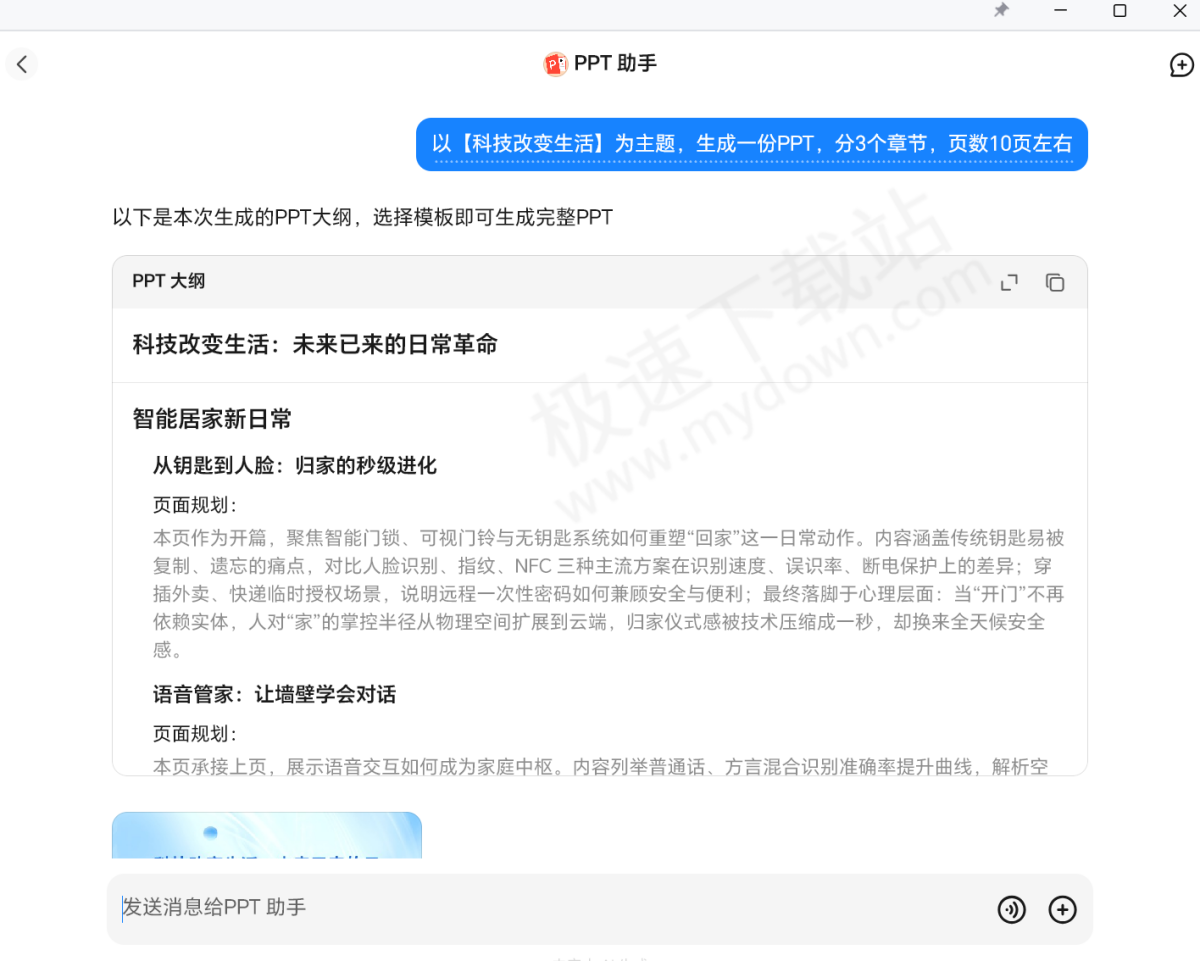1200x961 pixels.
Task: Expand the PPT outline to fullscreen
Action: coord(1008,282)
